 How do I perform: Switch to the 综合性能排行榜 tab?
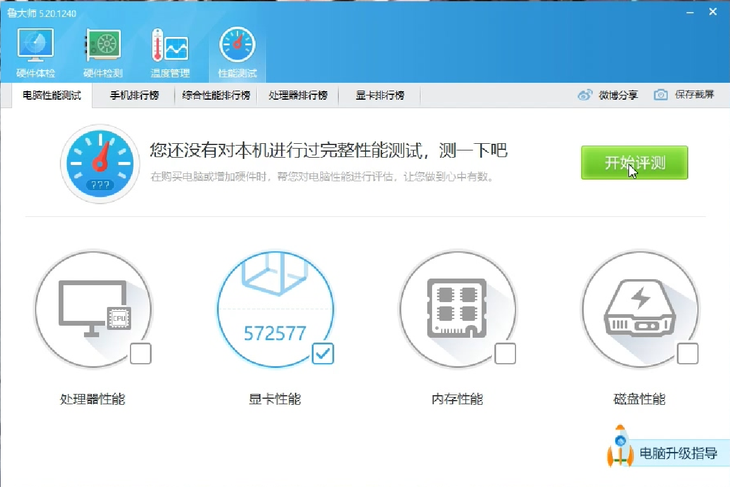pyautogui.click(x=216, y=96)
